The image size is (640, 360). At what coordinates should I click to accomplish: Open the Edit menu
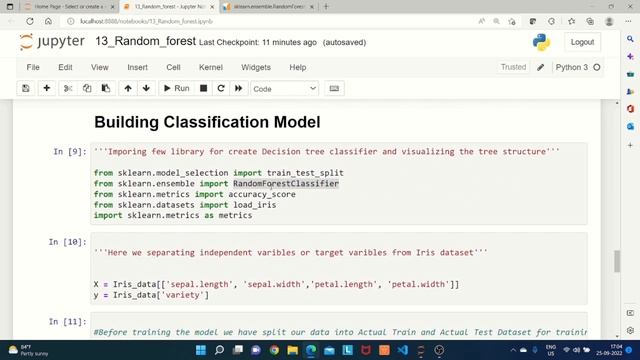(65, 67)
